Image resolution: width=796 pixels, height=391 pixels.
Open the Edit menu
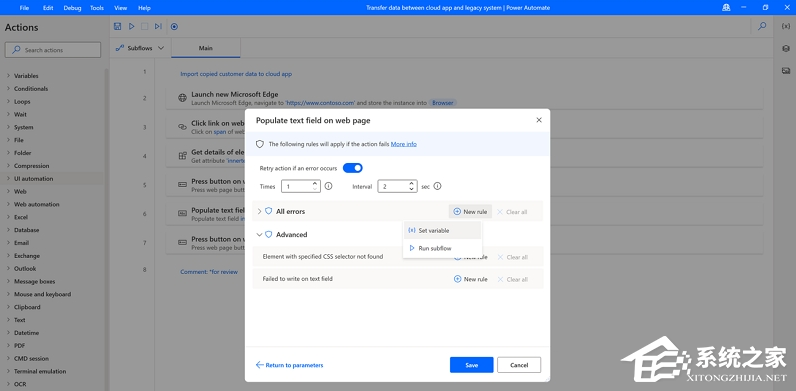pyautogui.click(x=48, y=8)
